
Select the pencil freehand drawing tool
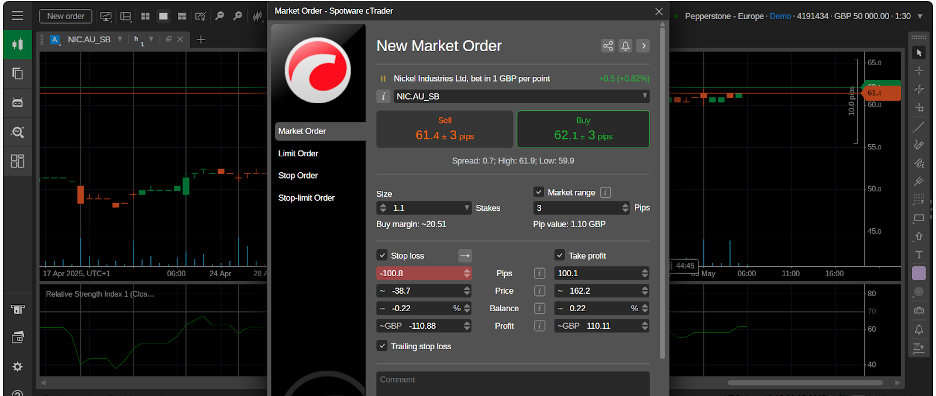[919, 145]
